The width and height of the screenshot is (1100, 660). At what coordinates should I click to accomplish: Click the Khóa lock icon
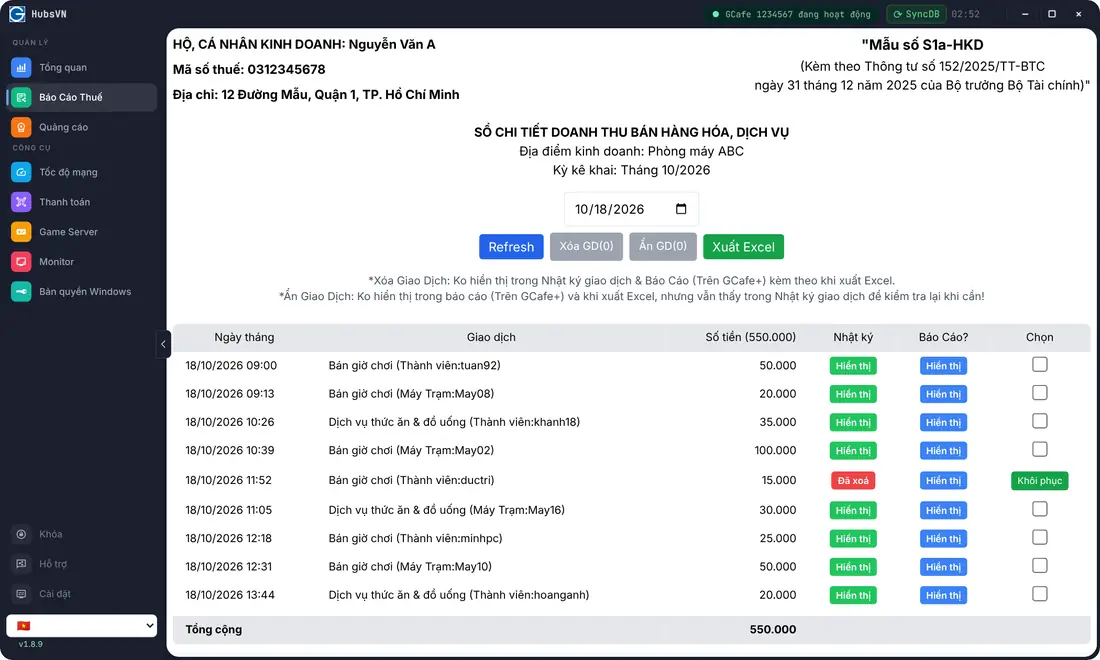21,534
